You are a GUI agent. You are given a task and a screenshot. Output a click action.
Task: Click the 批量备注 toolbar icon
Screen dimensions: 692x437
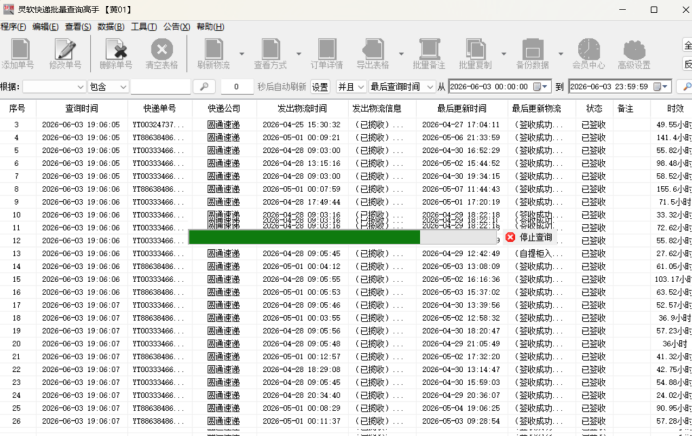[429, 49]
